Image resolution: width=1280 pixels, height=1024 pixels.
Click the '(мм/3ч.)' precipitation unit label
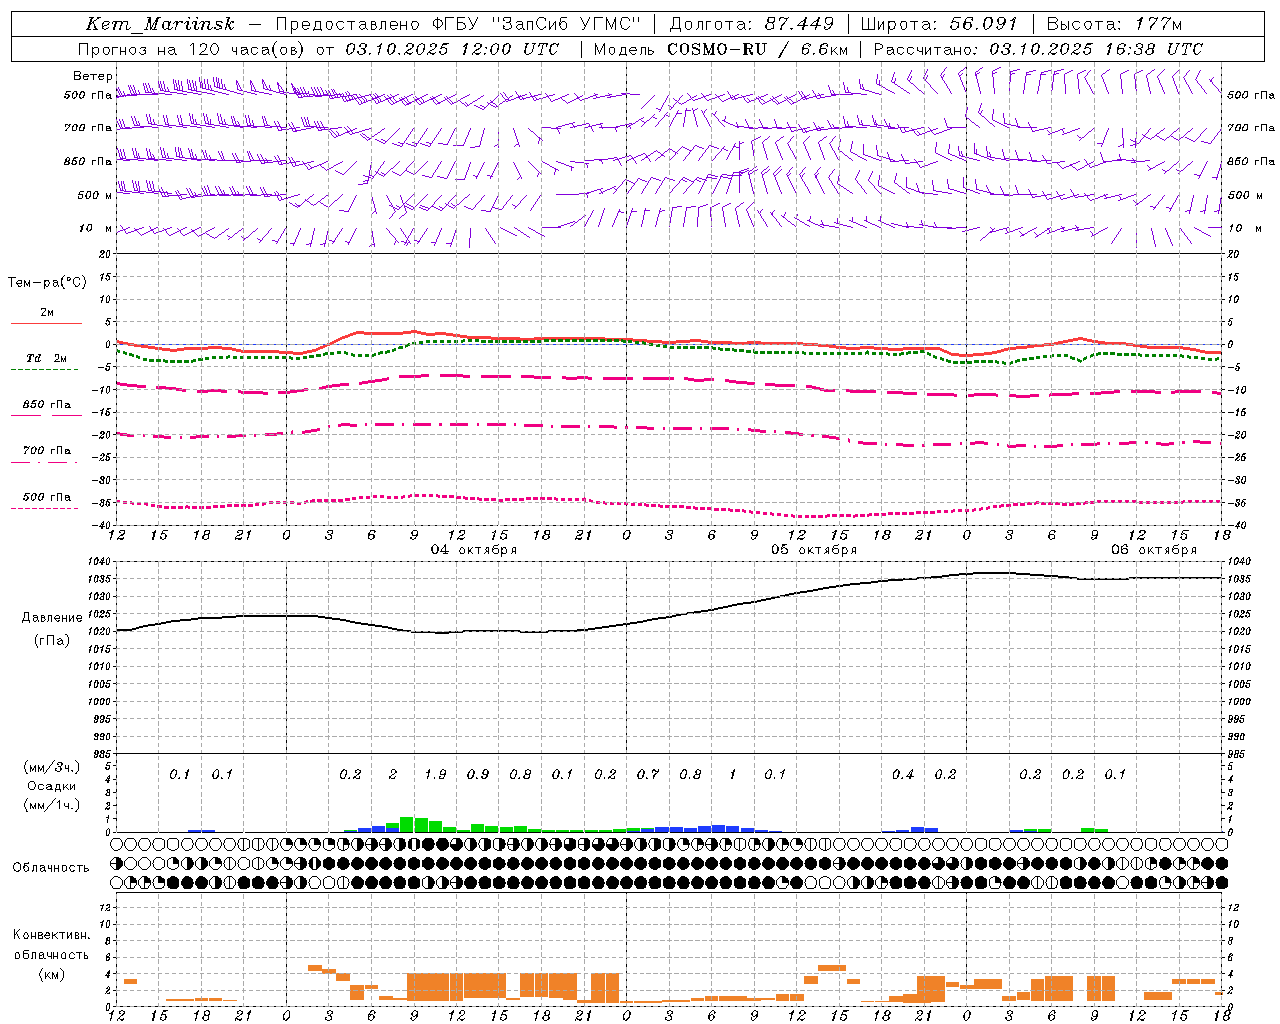click(x=52, y=768)
